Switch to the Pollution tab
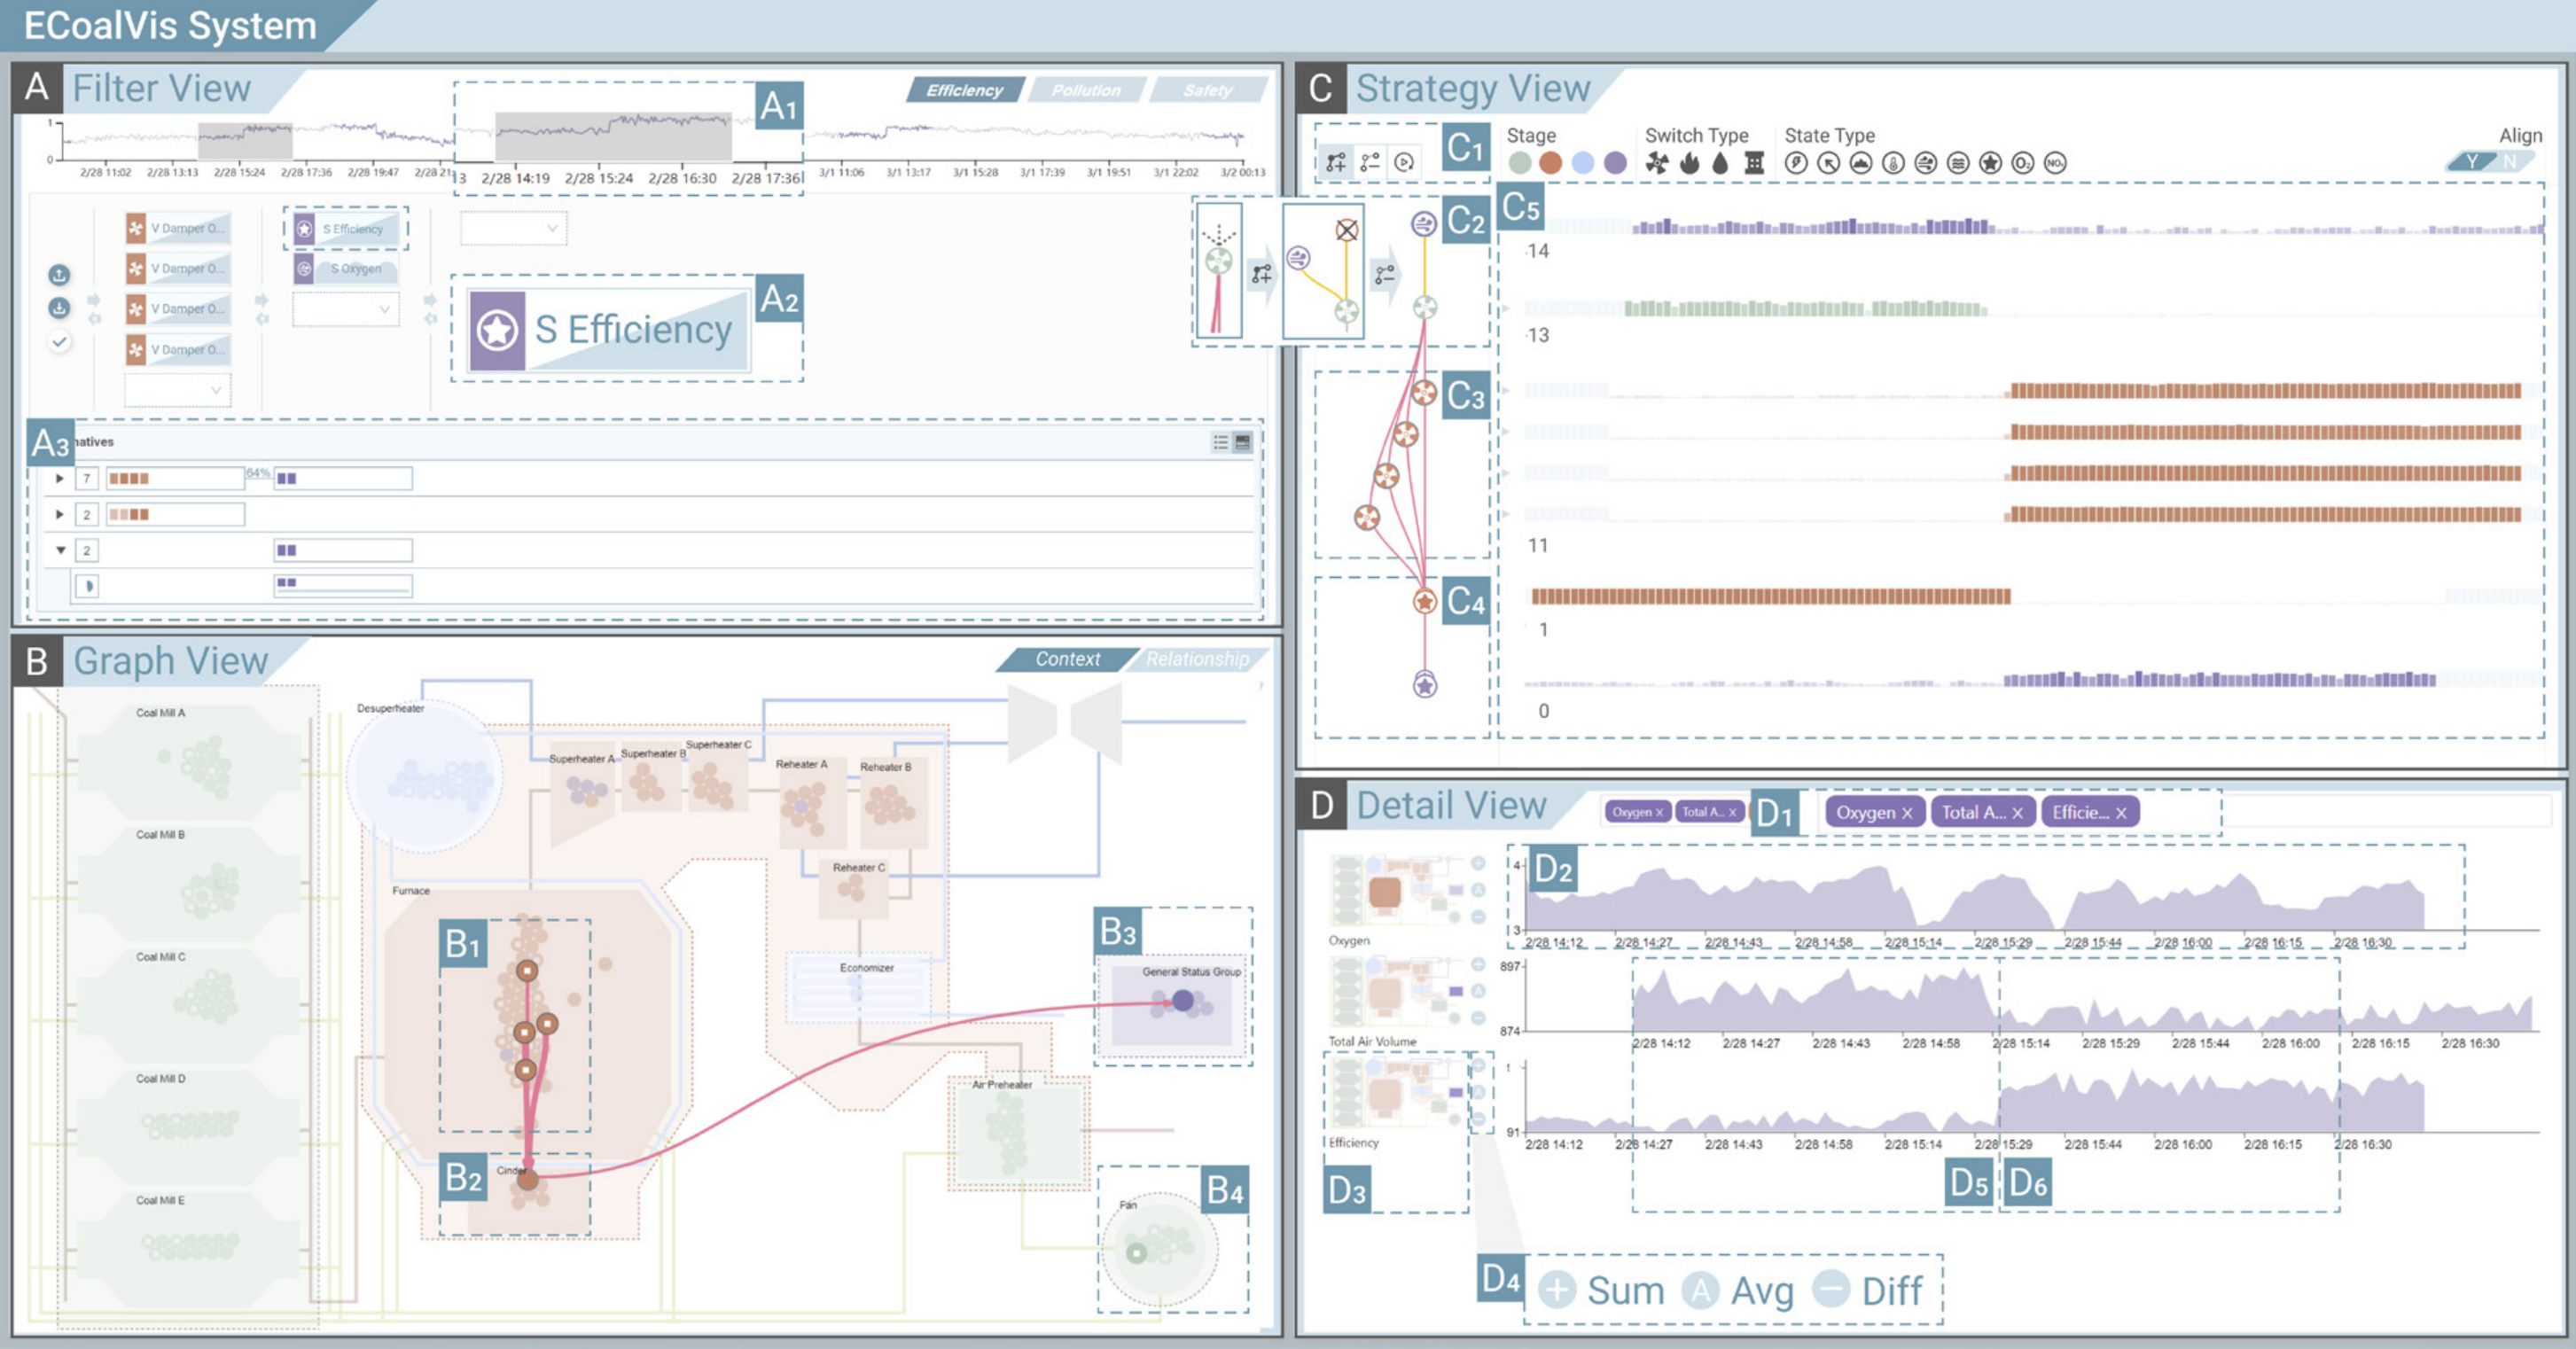The height and width of the screenshot is (1349, 2576). point(1087,90)
